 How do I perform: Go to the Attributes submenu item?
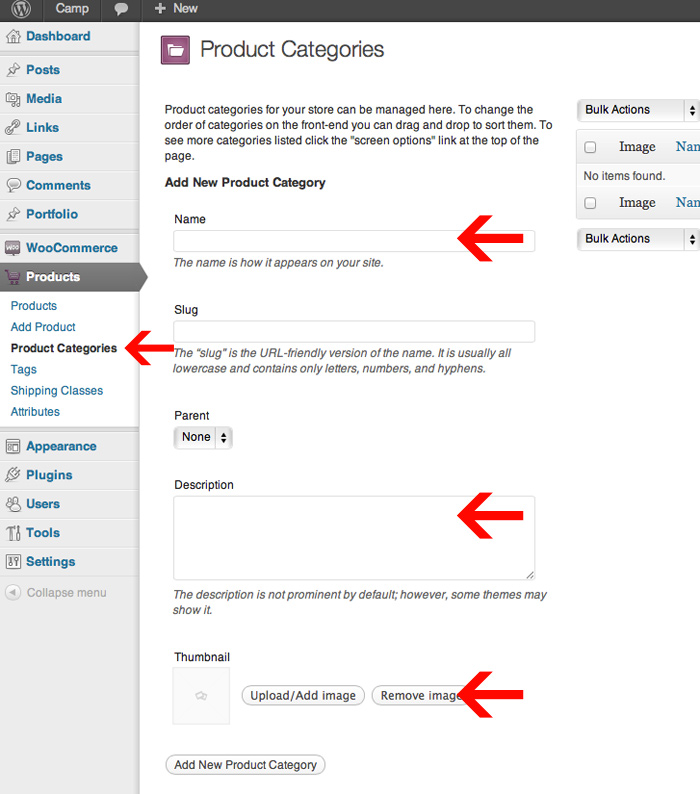coord(35,412)
